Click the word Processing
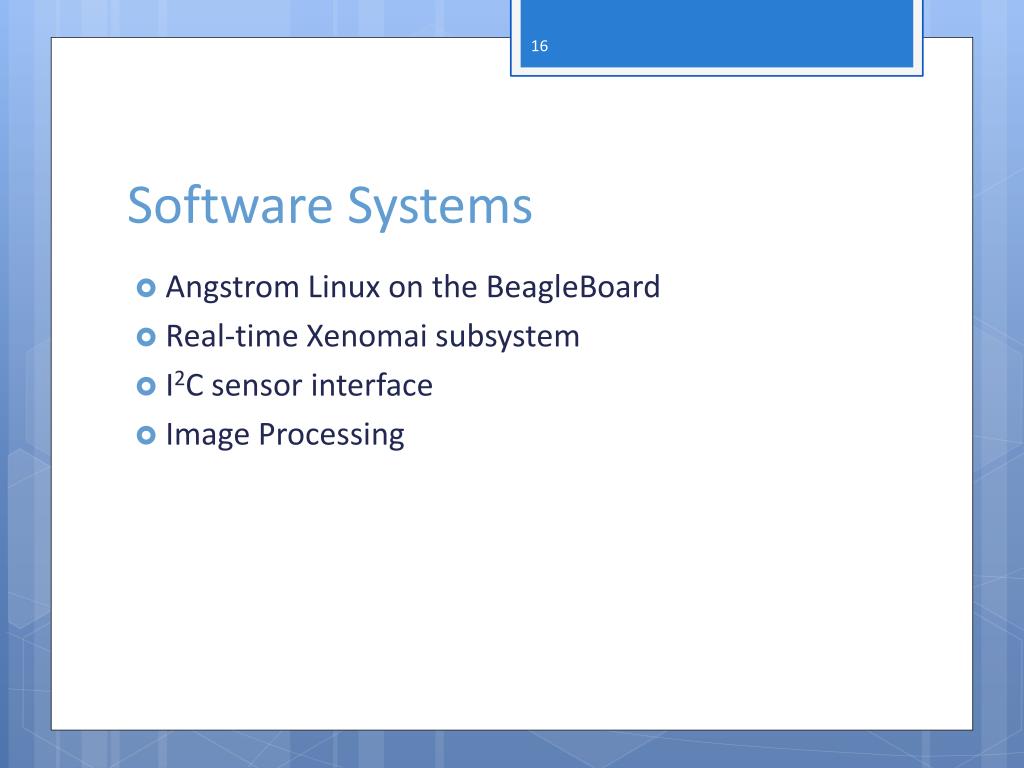This screenshot has height=768, width=1024. point(332,435)
